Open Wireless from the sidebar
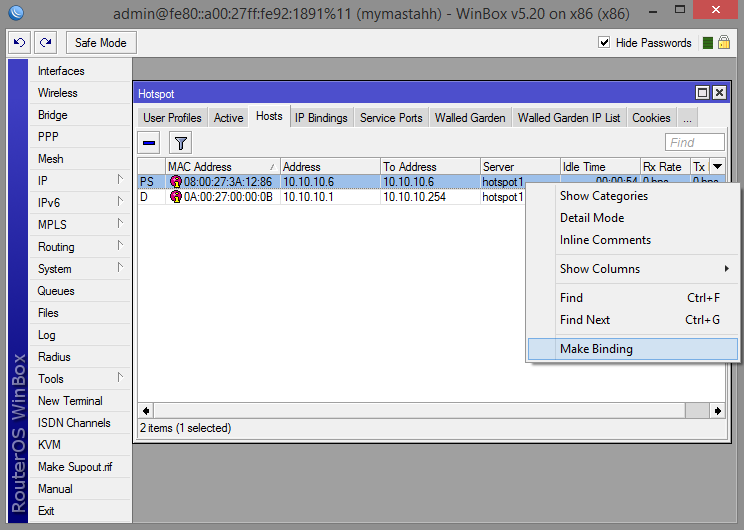 click(x=80, y=93)
